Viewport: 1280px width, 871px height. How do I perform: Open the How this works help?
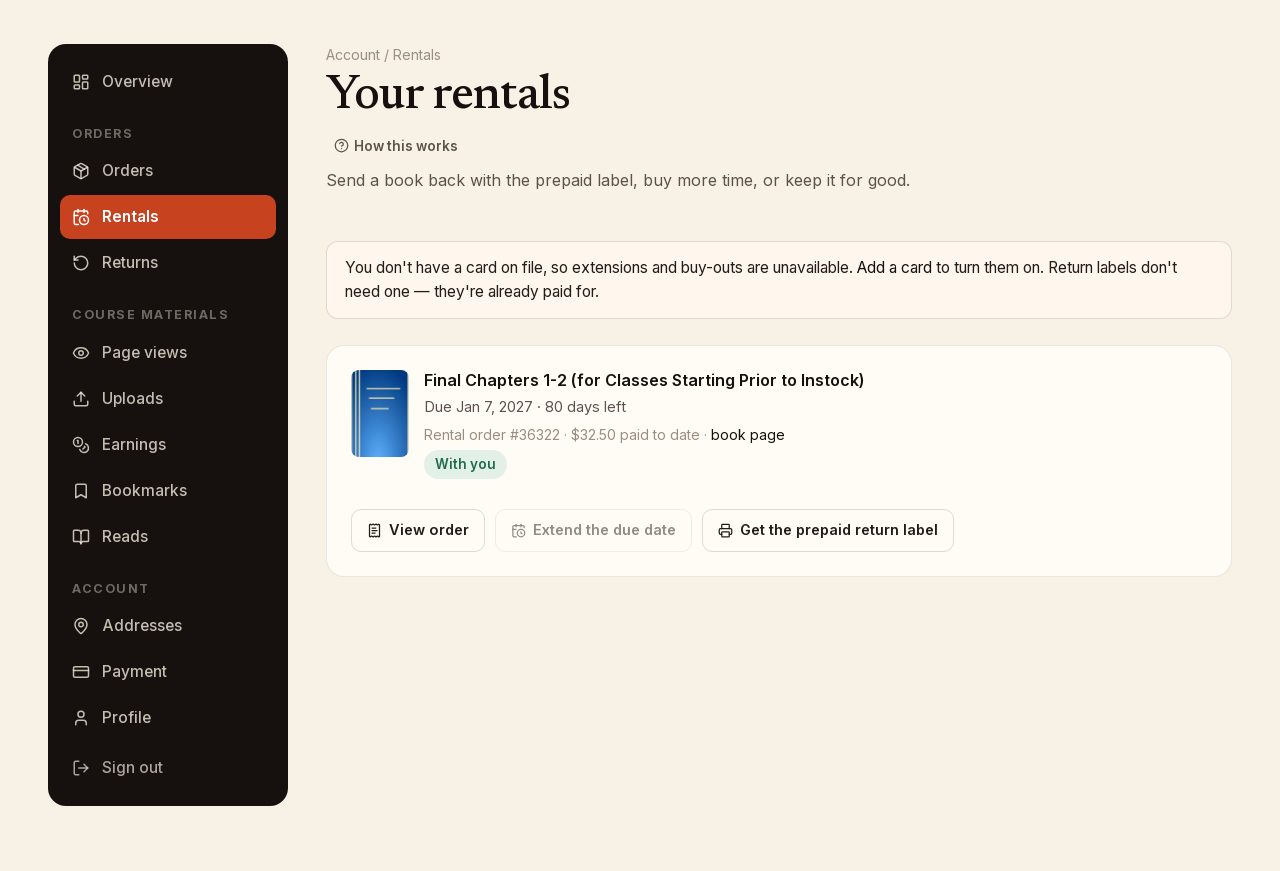coord(396,146)
